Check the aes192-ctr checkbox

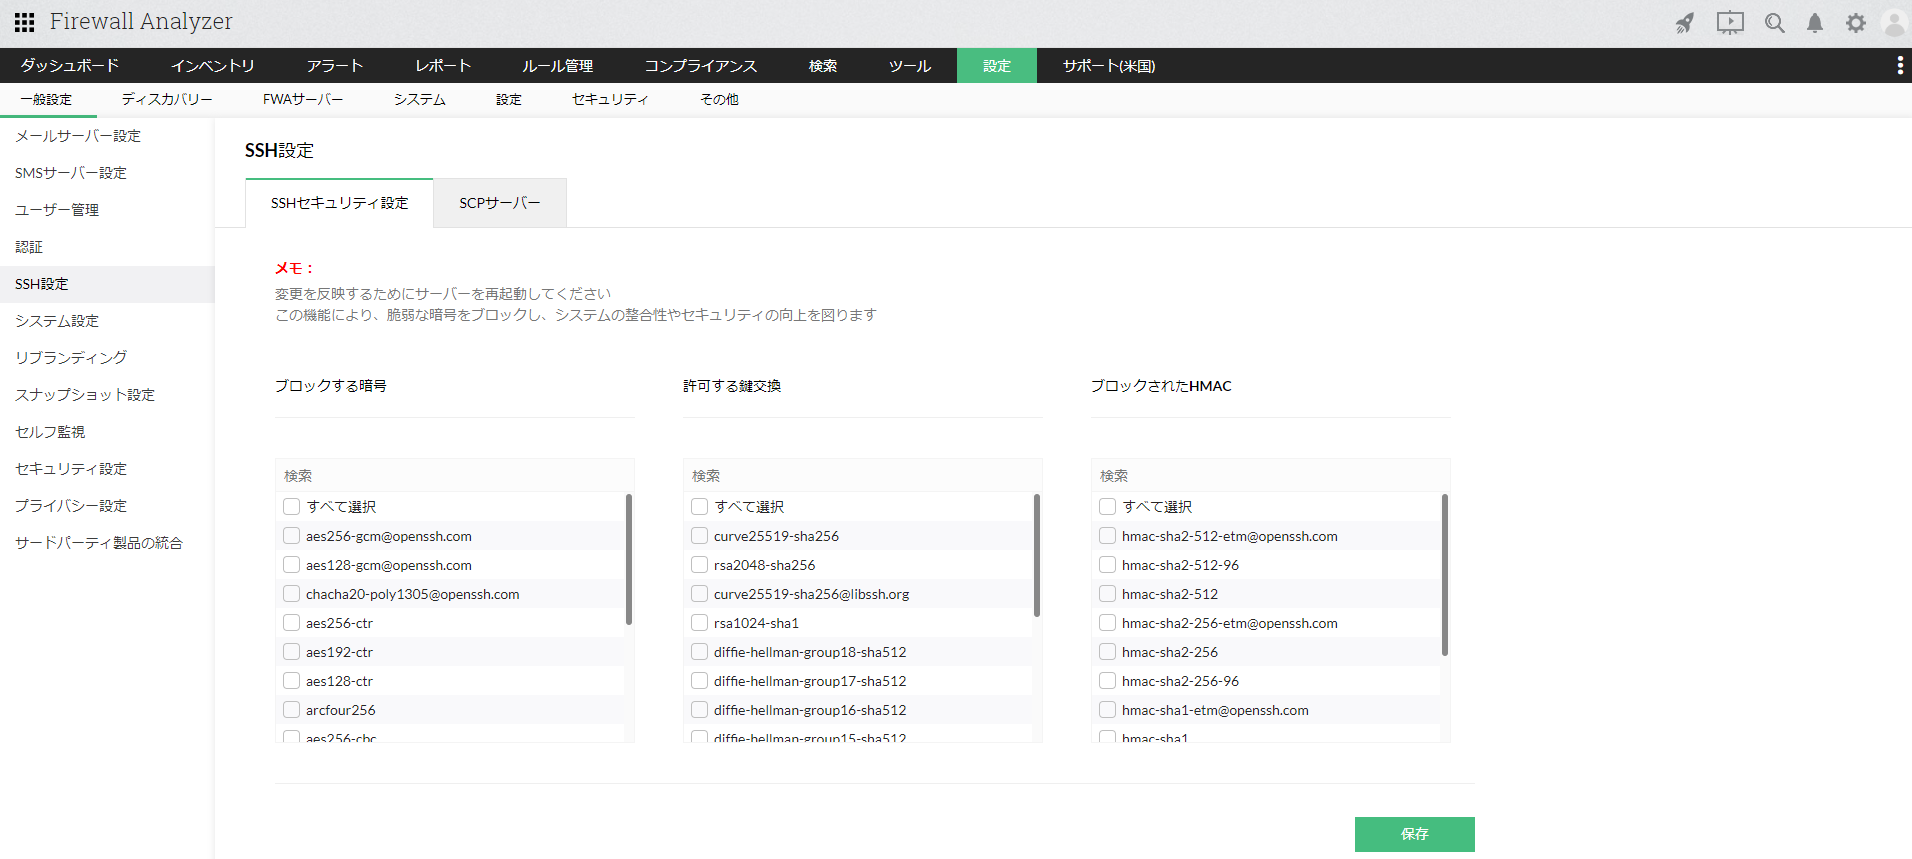coord(292,652)
